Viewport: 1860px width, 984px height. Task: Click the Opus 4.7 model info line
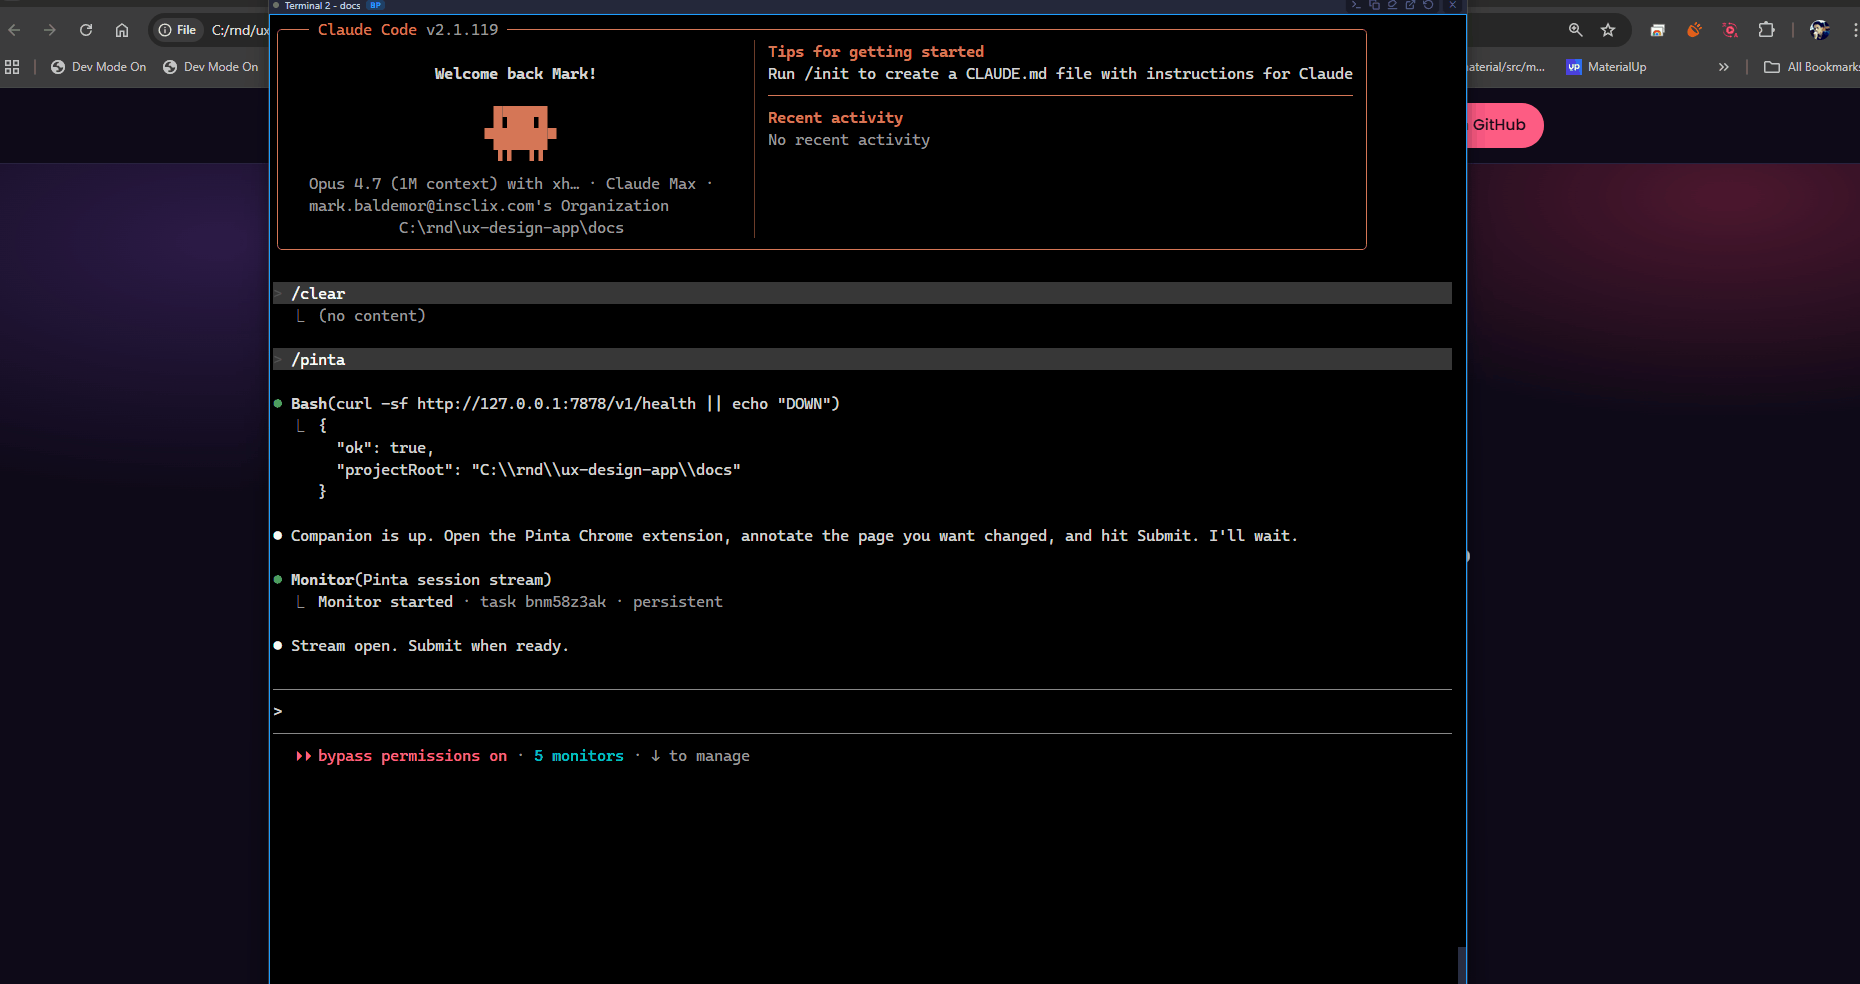(x=511, y=183)
